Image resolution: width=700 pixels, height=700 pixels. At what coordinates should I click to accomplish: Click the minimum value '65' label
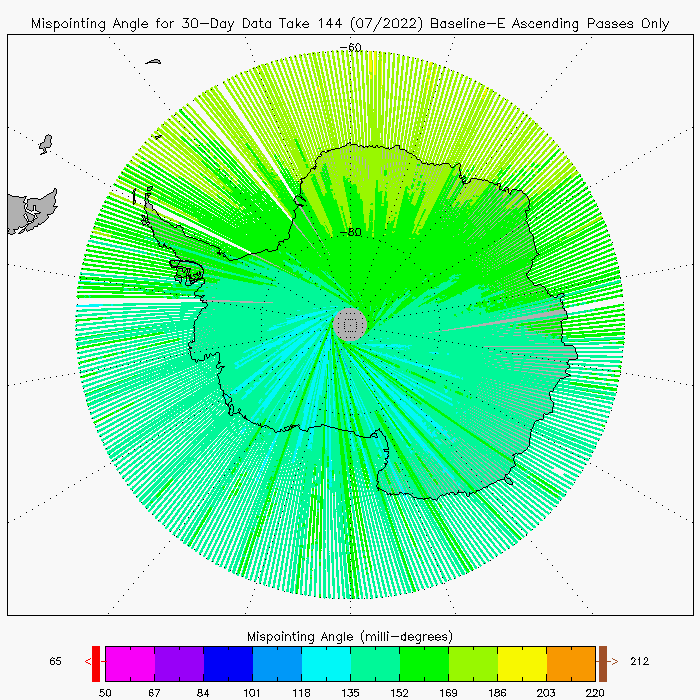[x=55, y=661]
